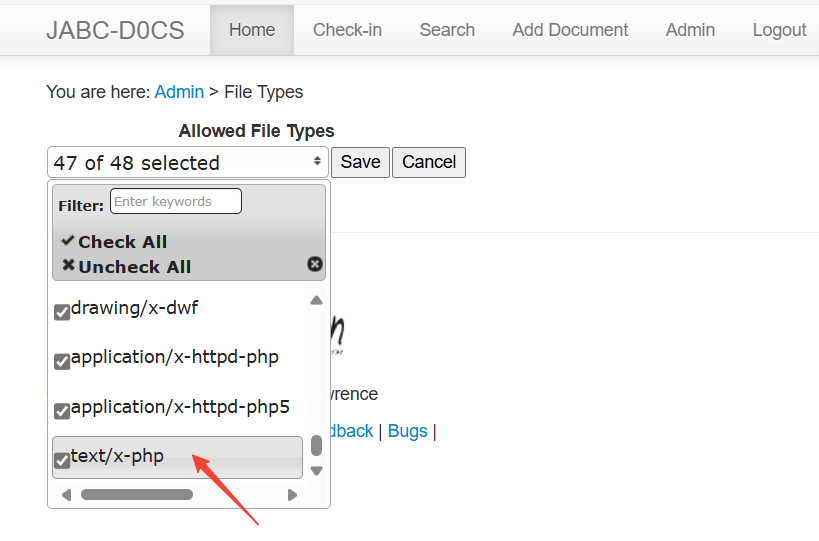The width and height of the screenshot is (819, 541).
Task: Uncheck the application/x-httpd-php checkbox
Action: 62,361
